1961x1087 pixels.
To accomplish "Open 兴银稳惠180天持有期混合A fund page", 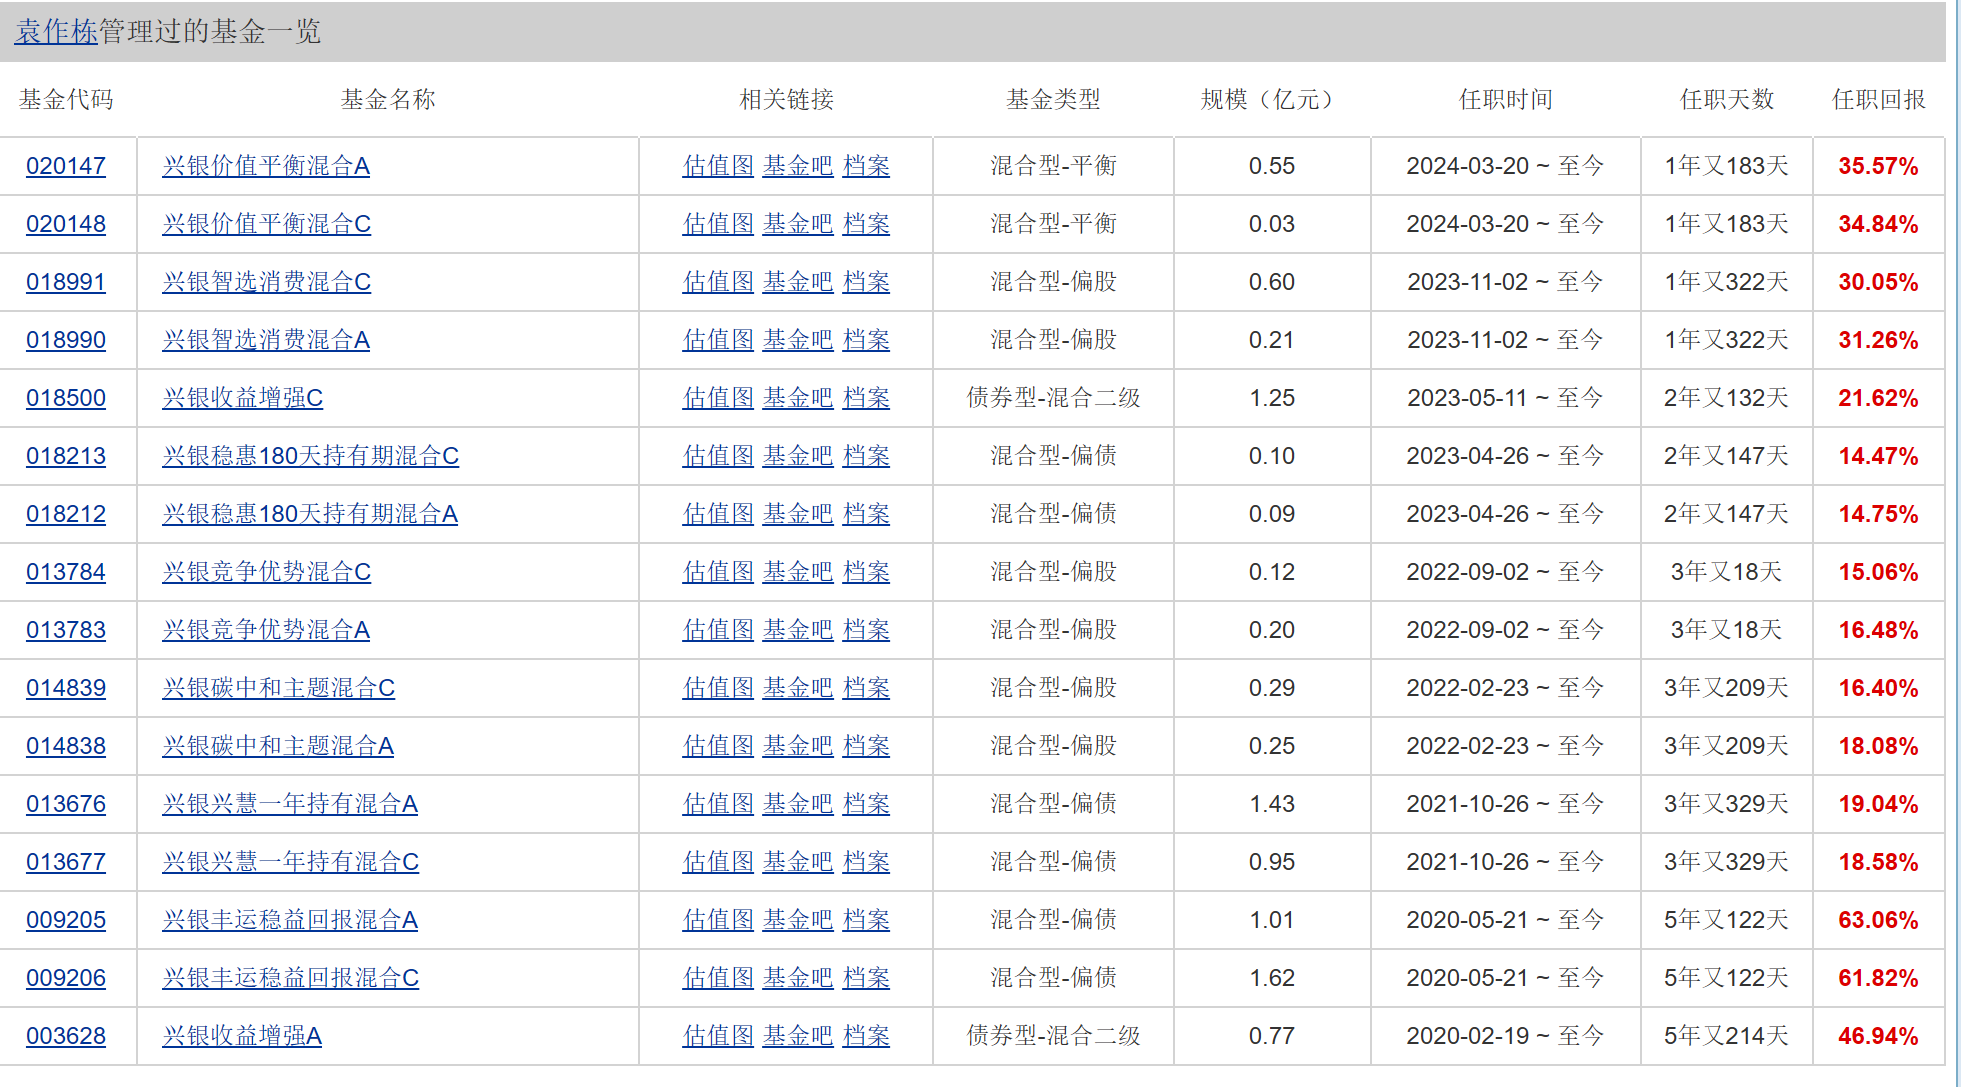I will (310, 514).
